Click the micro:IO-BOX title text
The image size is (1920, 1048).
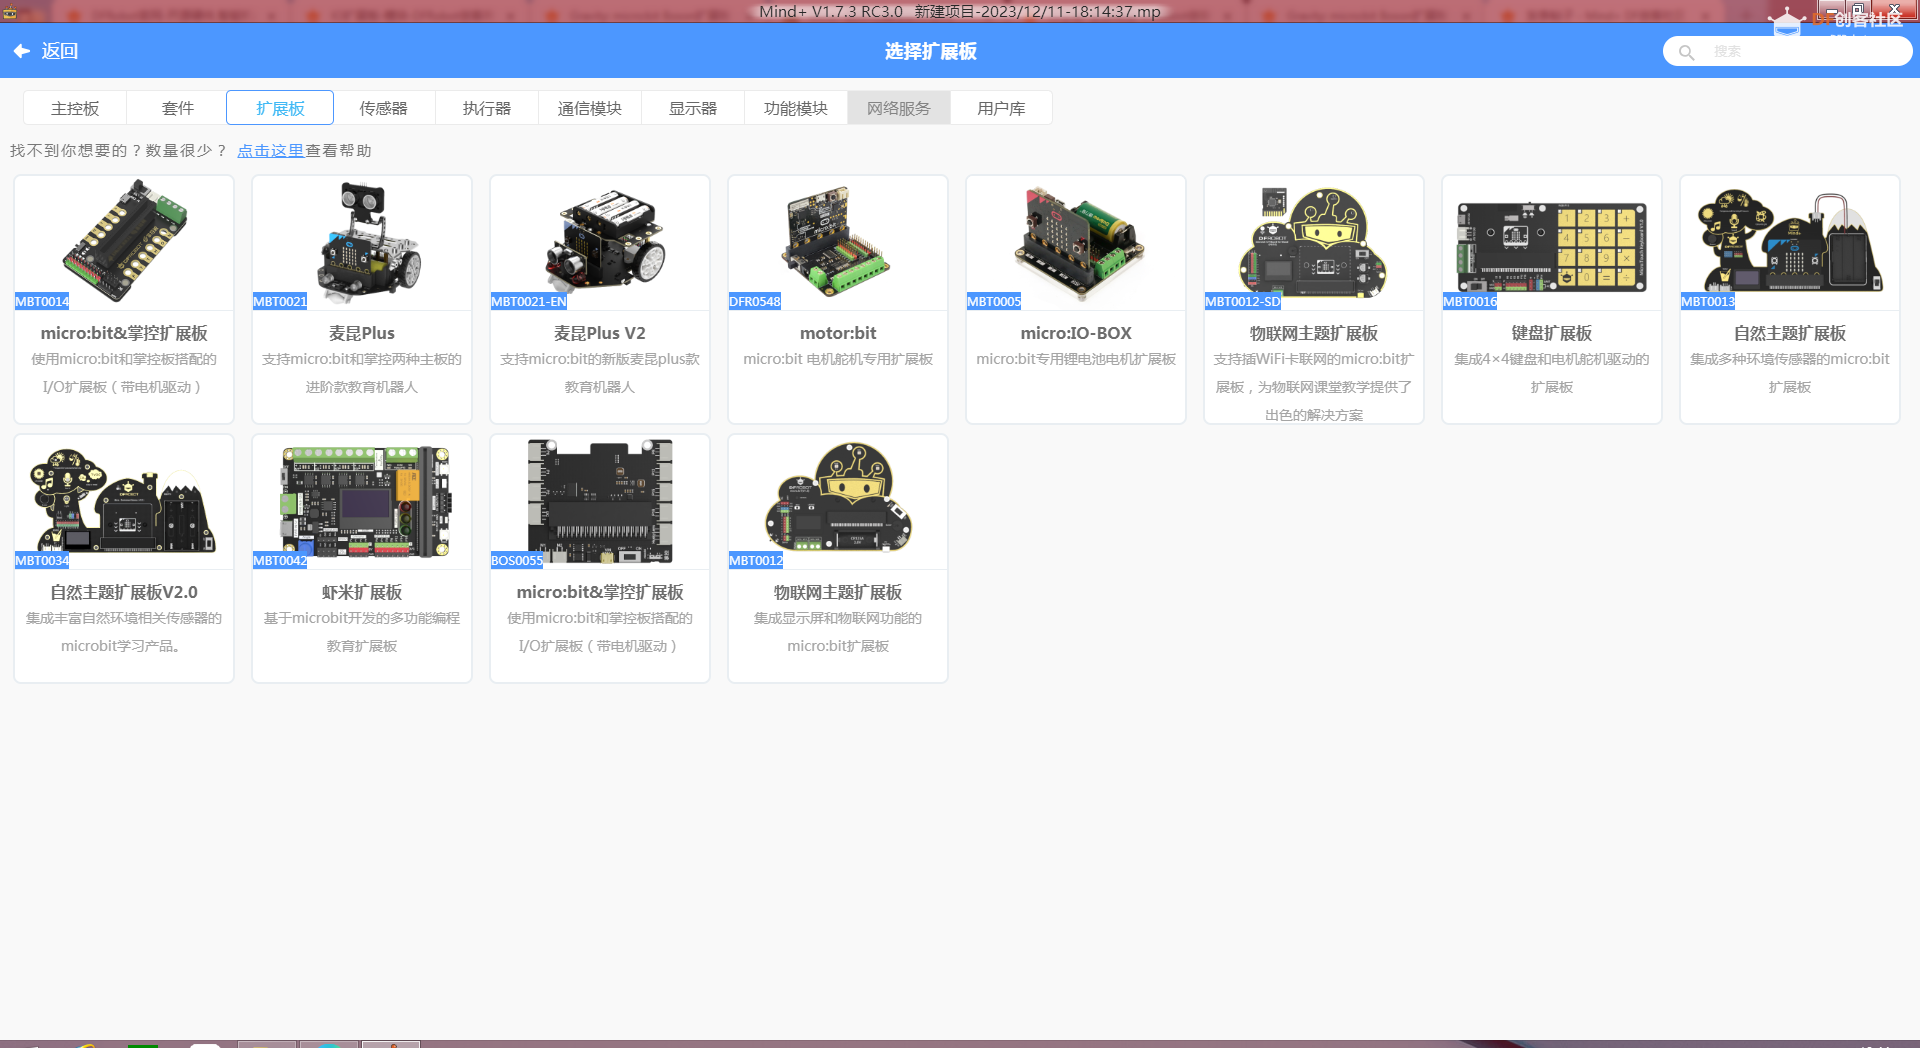pos(1076,333)
